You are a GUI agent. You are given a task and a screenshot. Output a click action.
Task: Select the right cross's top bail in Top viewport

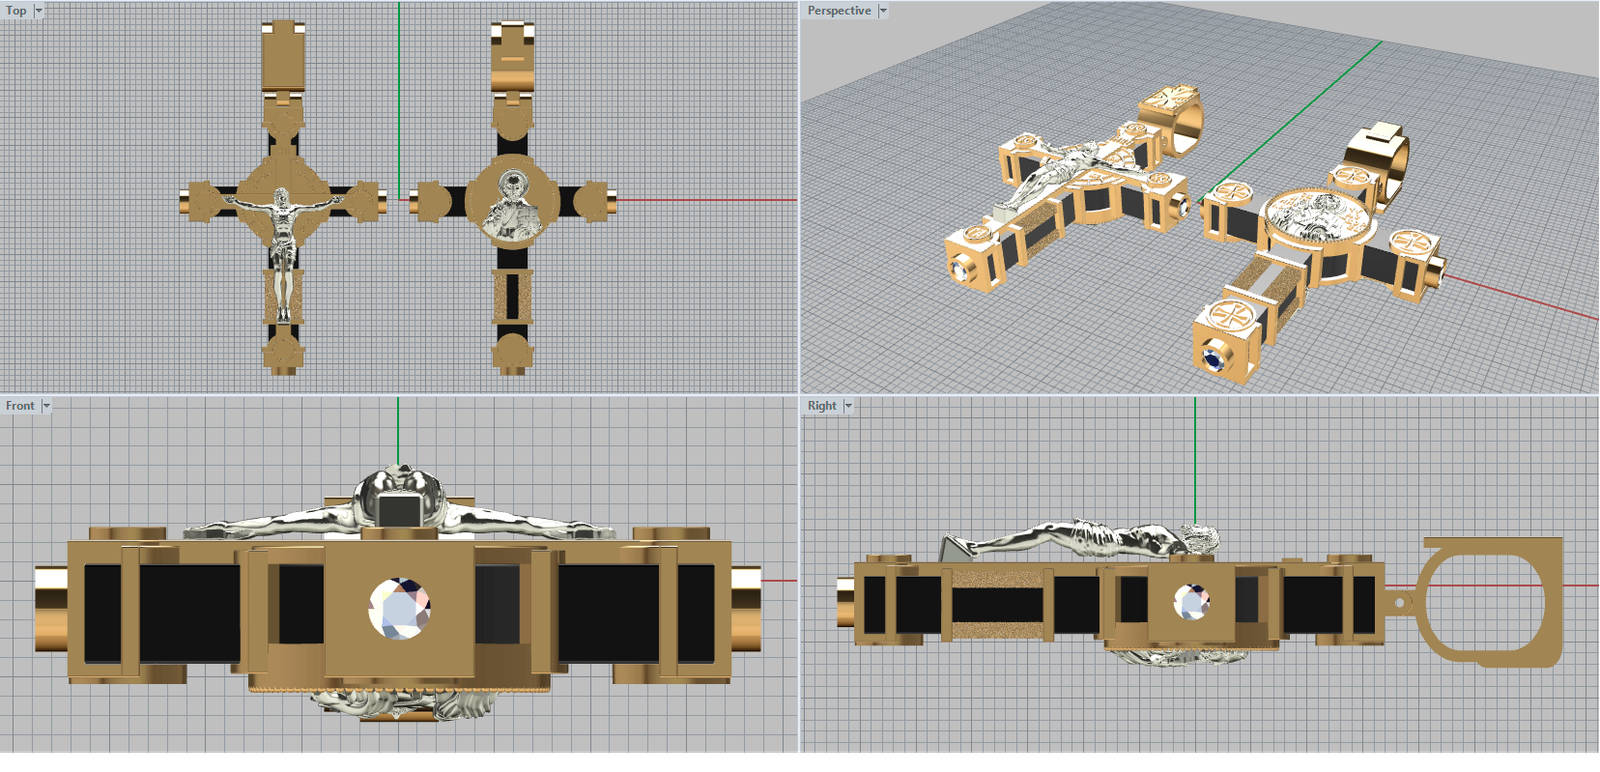[x=512, y=58]
